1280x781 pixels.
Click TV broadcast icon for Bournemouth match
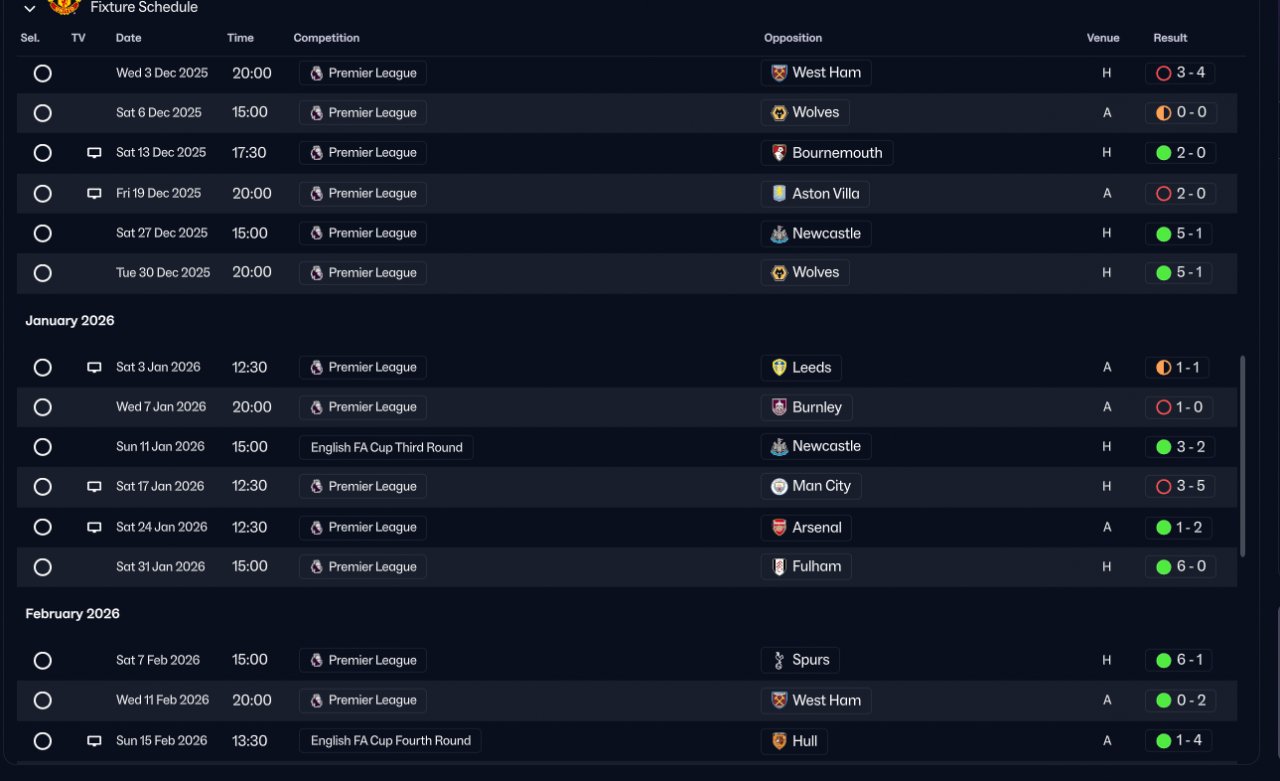click(x=94, y=153)
